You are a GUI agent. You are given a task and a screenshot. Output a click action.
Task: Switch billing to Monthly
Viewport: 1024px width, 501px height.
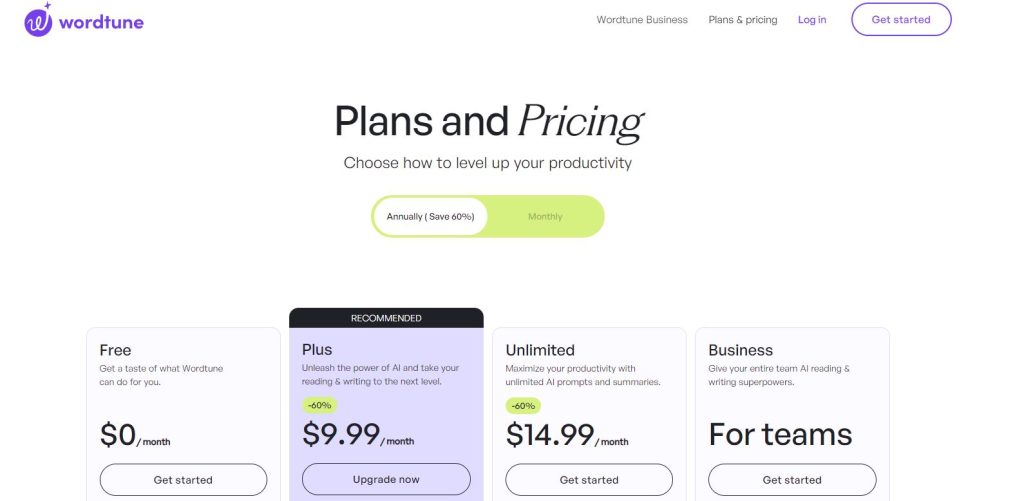pos(545,216)
